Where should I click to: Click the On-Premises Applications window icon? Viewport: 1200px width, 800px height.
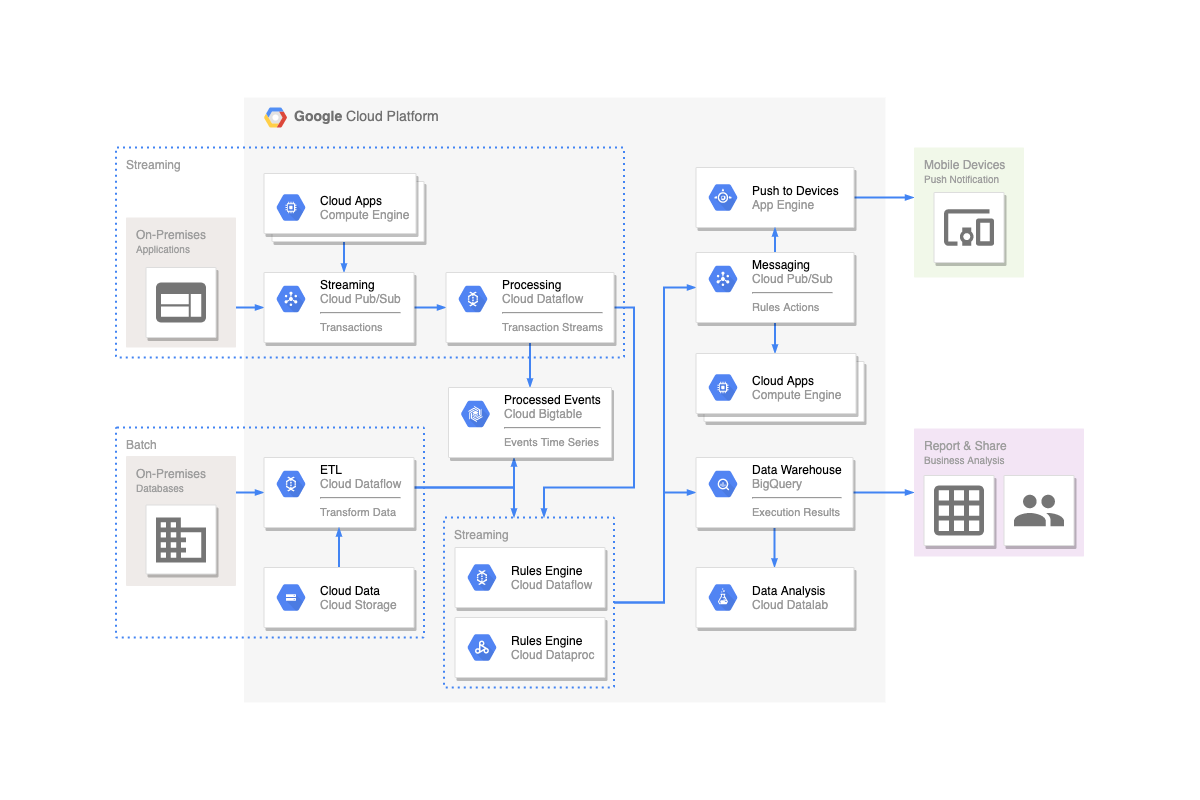click(x=181, y=302)
